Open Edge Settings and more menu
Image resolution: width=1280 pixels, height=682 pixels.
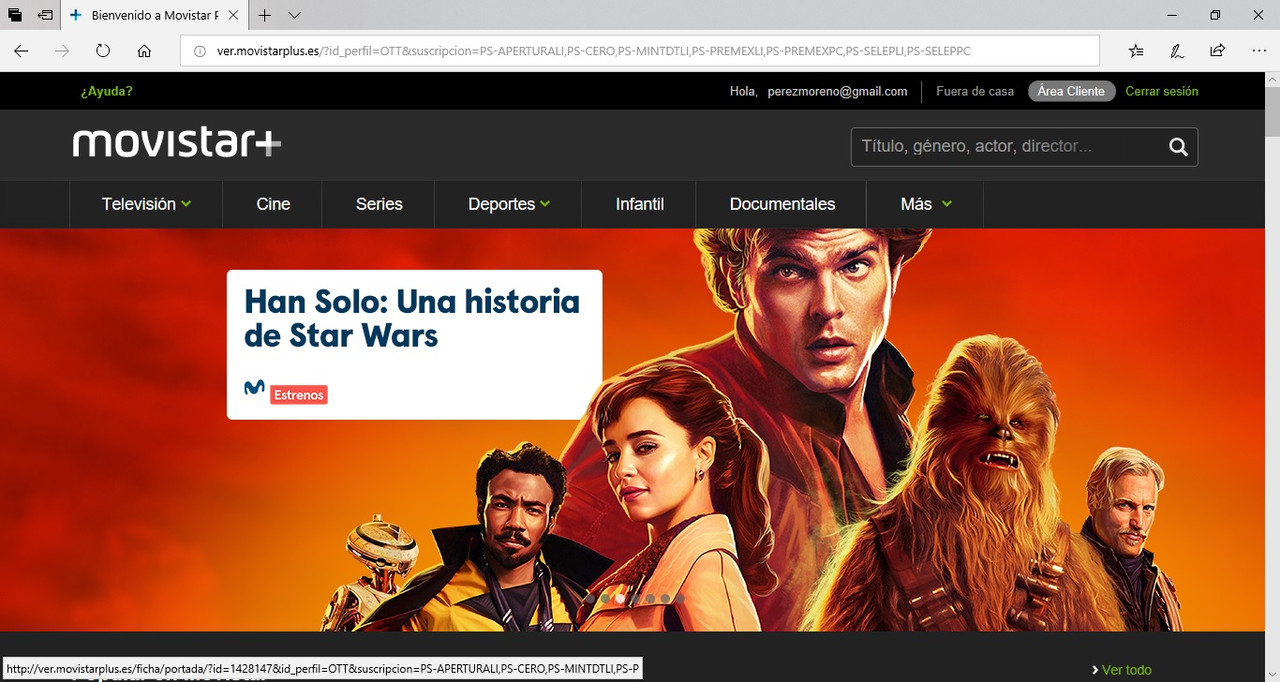coord(1258,51)
